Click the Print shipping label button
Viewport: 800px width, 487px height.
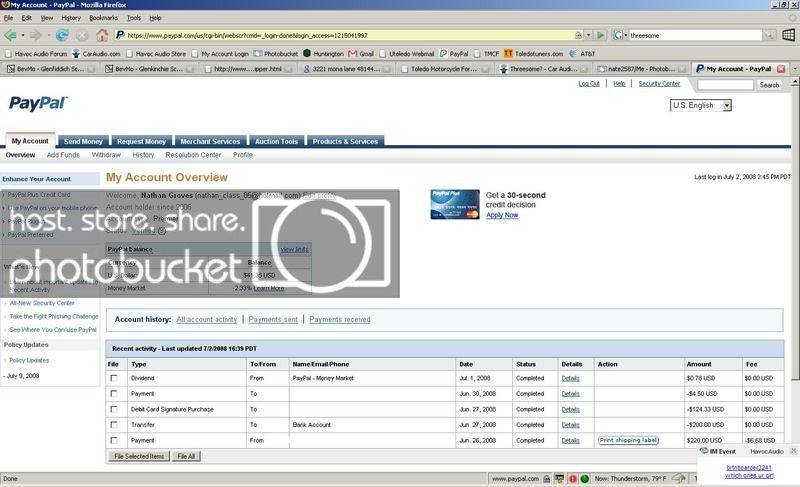pos(629,440)
